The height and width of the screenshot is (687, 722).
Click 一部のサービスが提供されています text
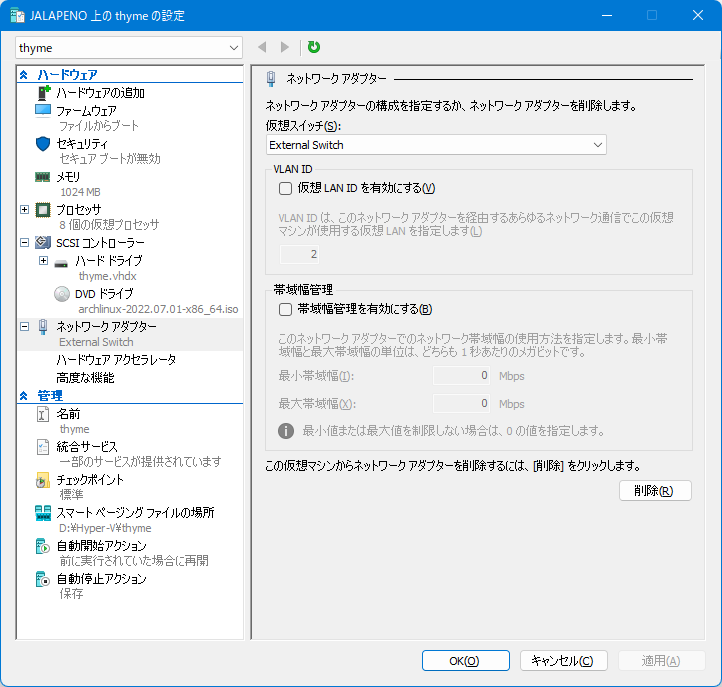140,461
